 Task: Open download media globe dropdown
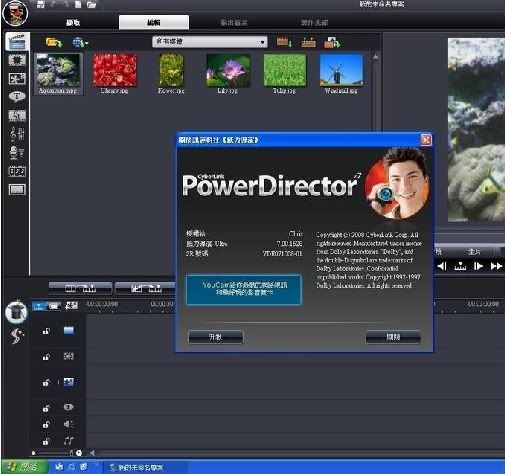(80, 43)
